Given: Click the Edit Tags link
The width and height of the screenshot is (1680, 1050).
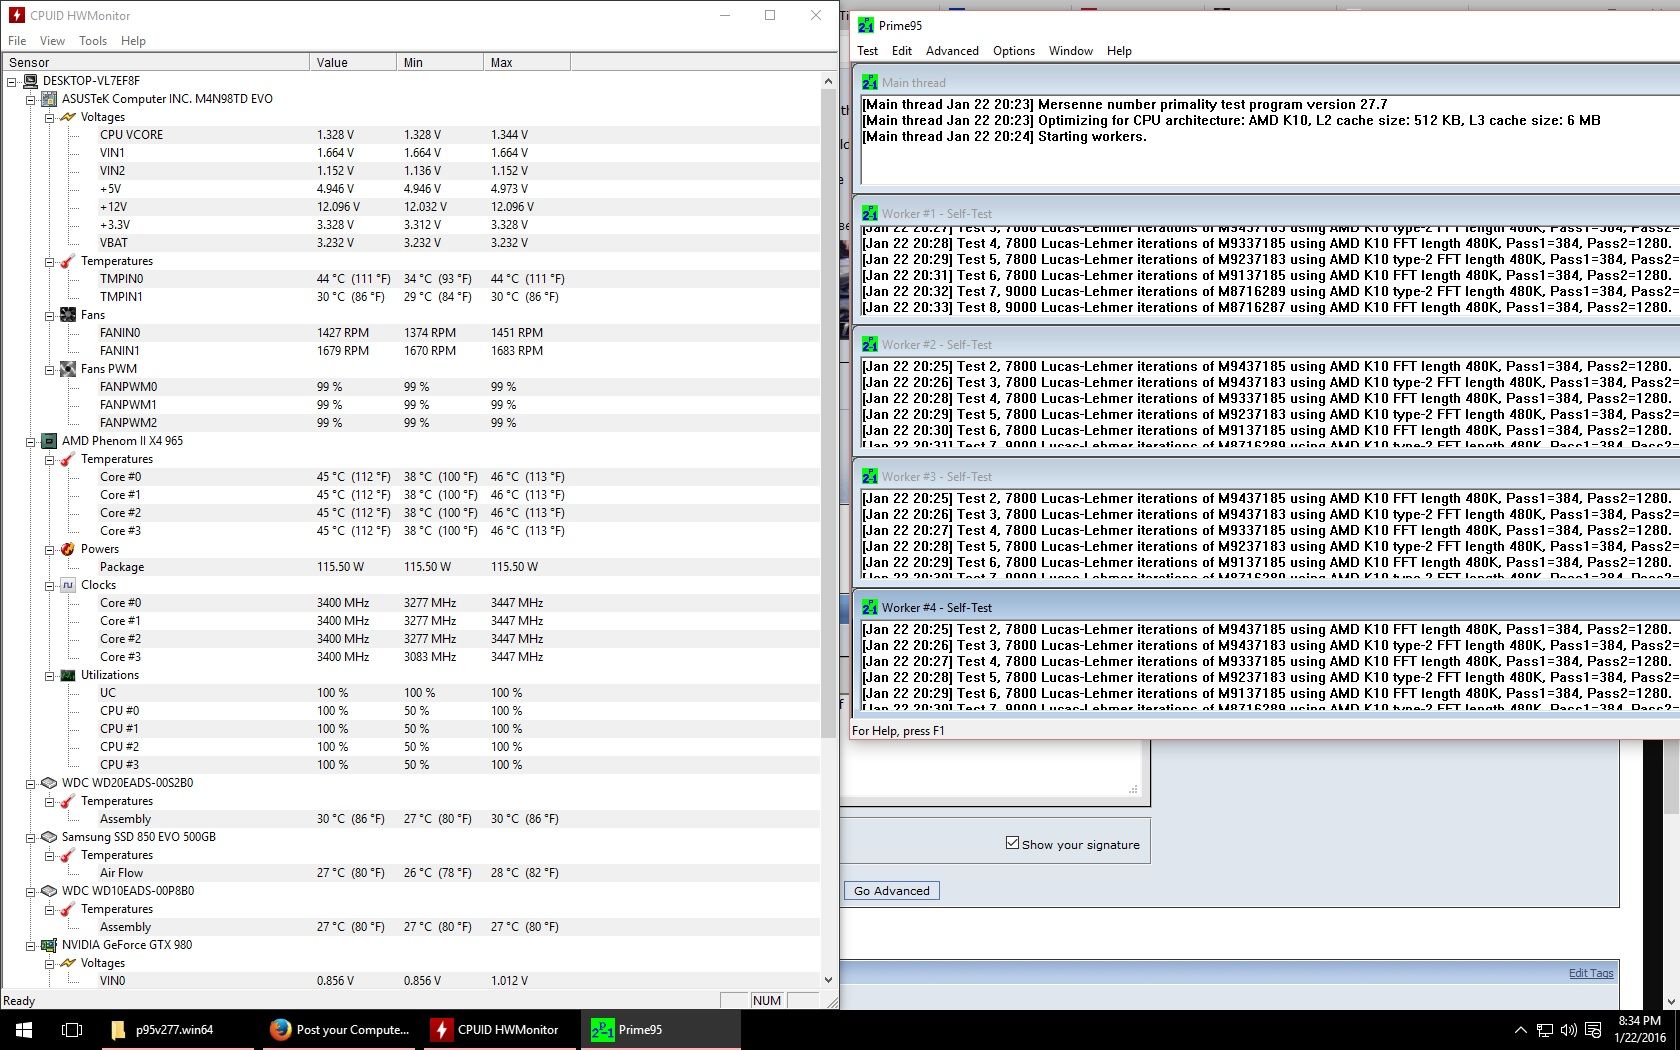Looking at the screenshot, I should [x=1591, y=973].
